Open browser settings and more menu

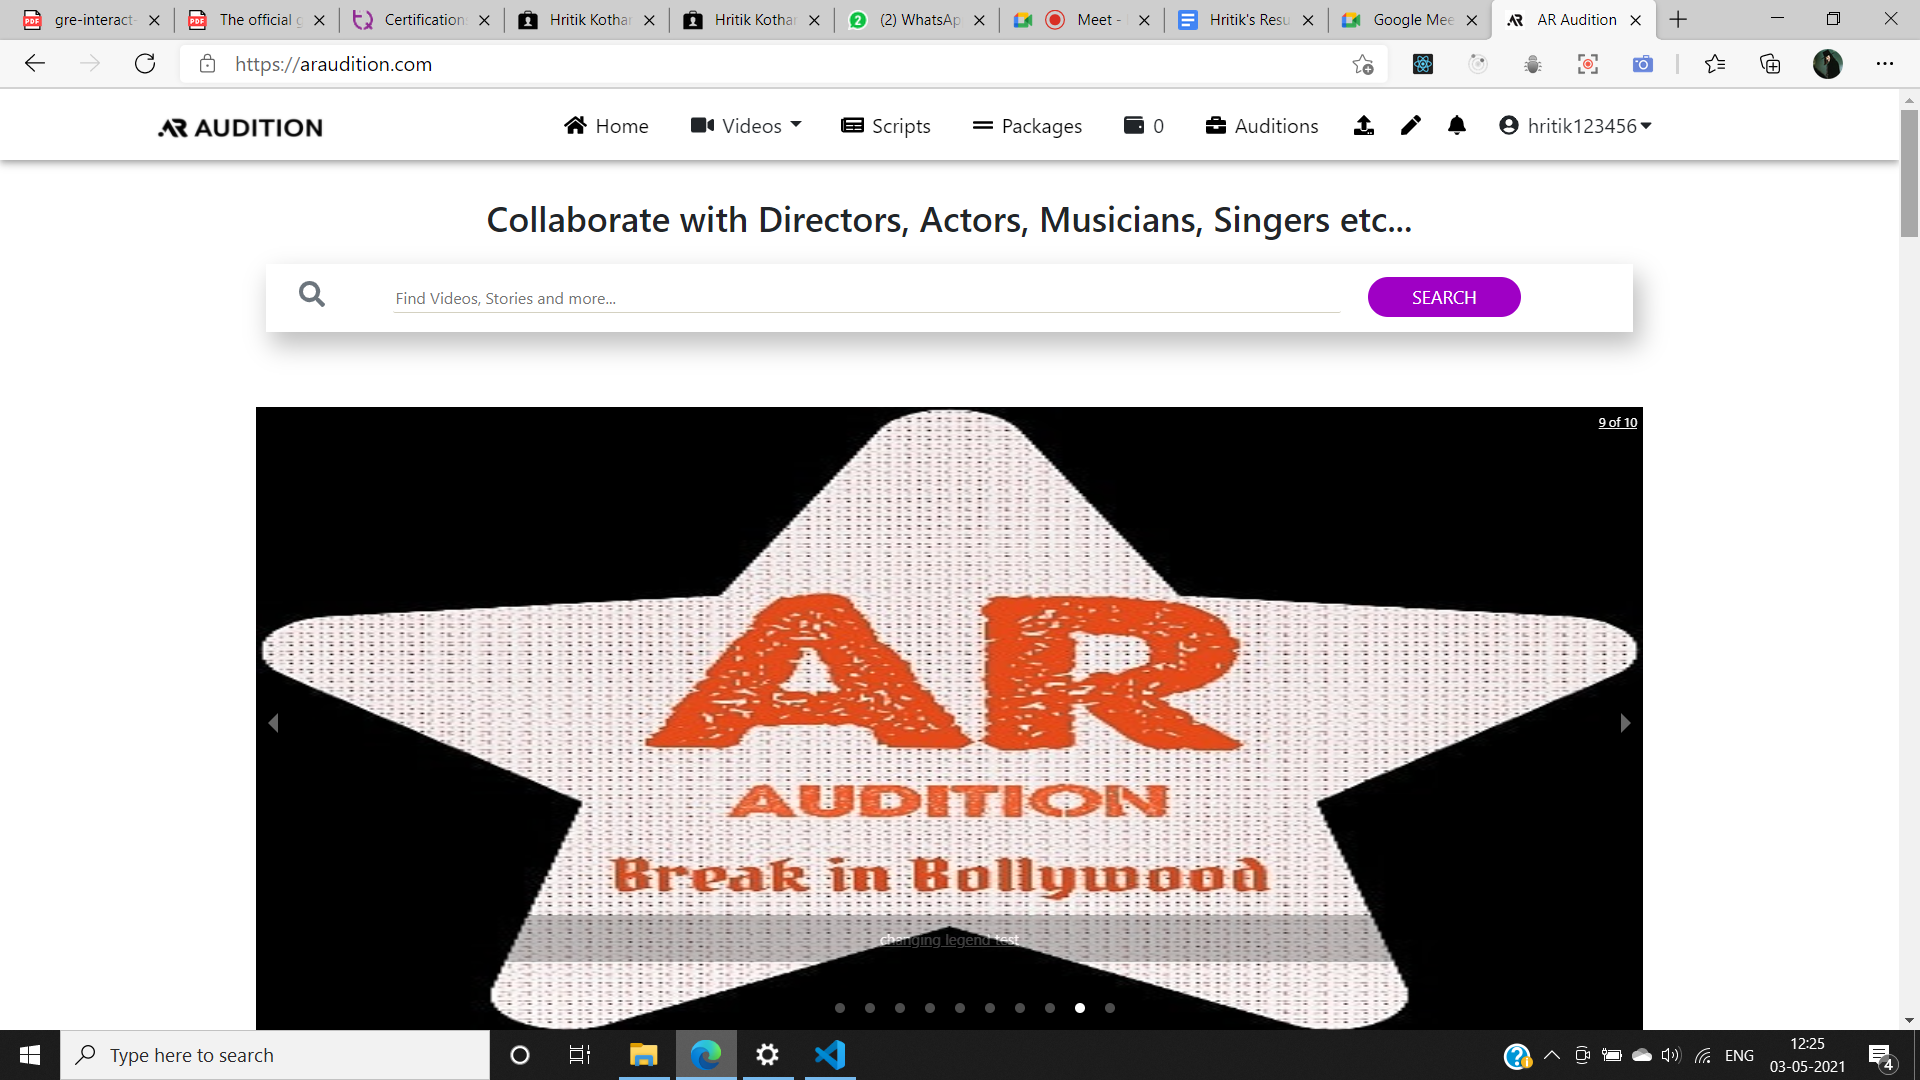pyautogui.click(x=1885, y=64)
